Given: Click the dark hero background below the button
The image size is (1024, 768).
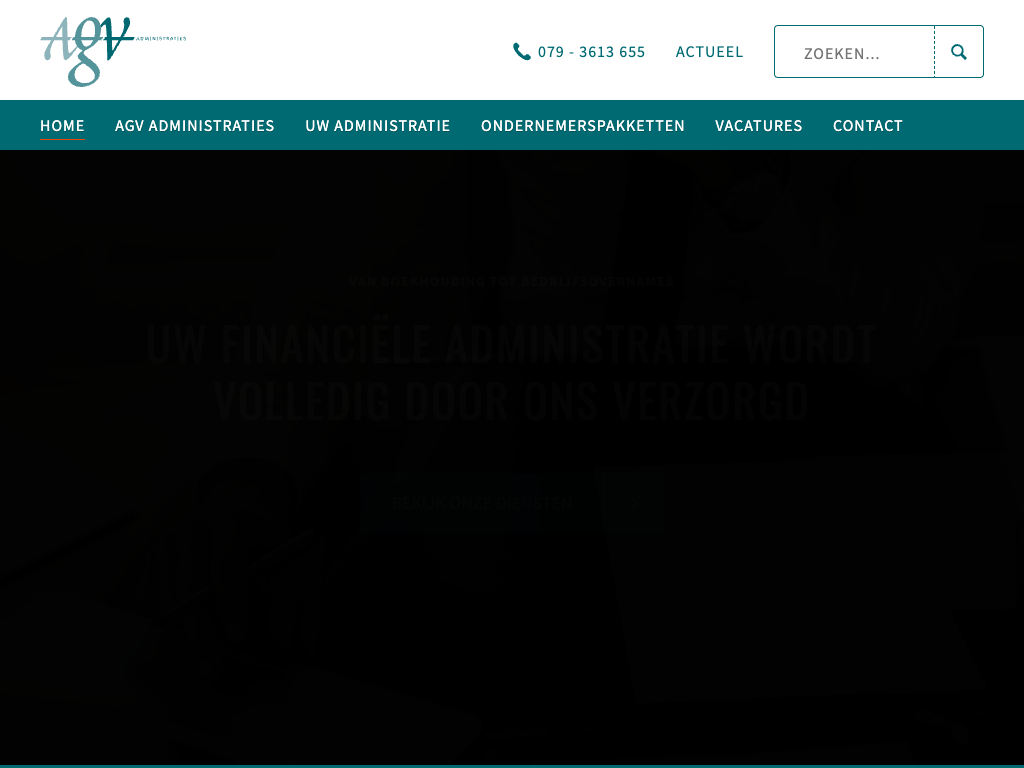Looking at the screenshot, I should [x=511, y=640].
